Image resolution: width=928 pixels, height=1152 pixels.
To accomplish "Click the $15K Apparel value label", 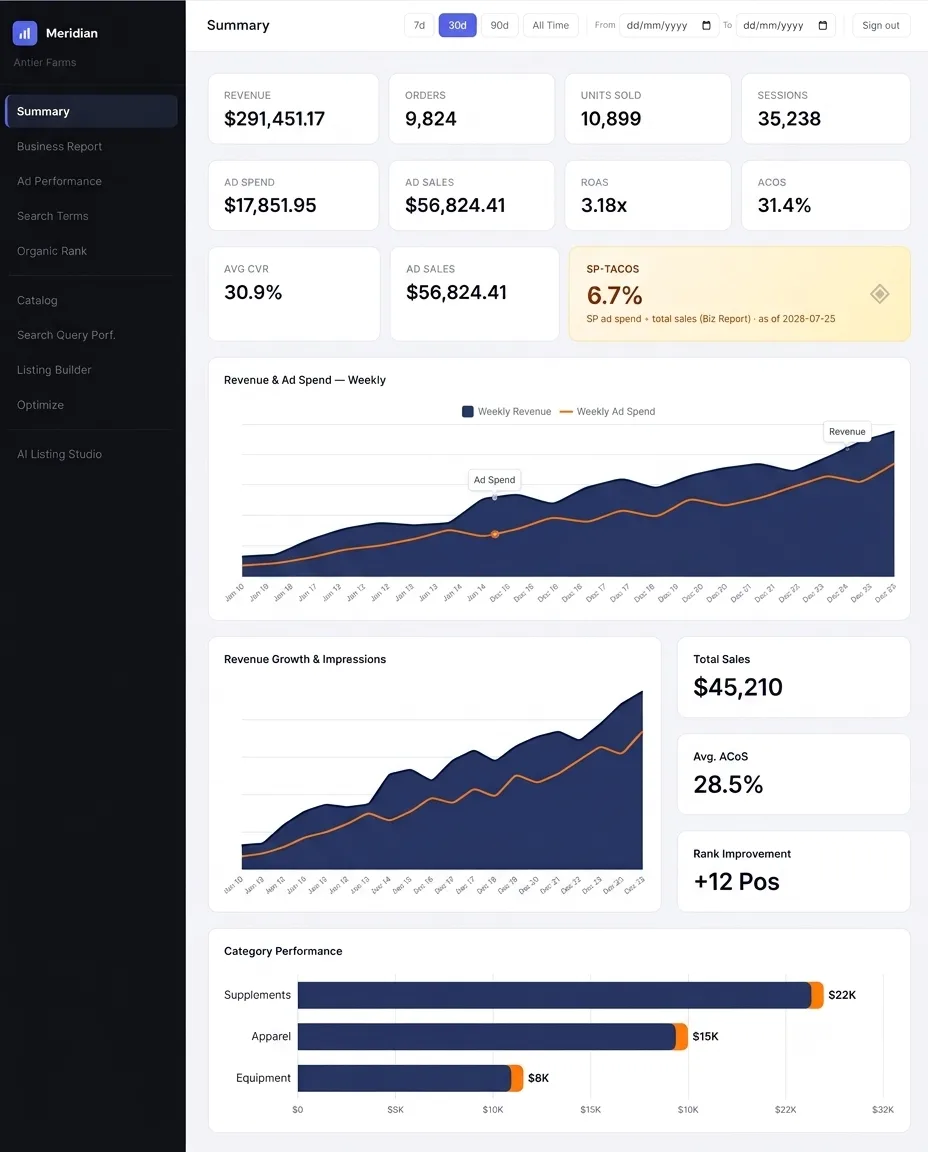I will (x=705, y=1037).
